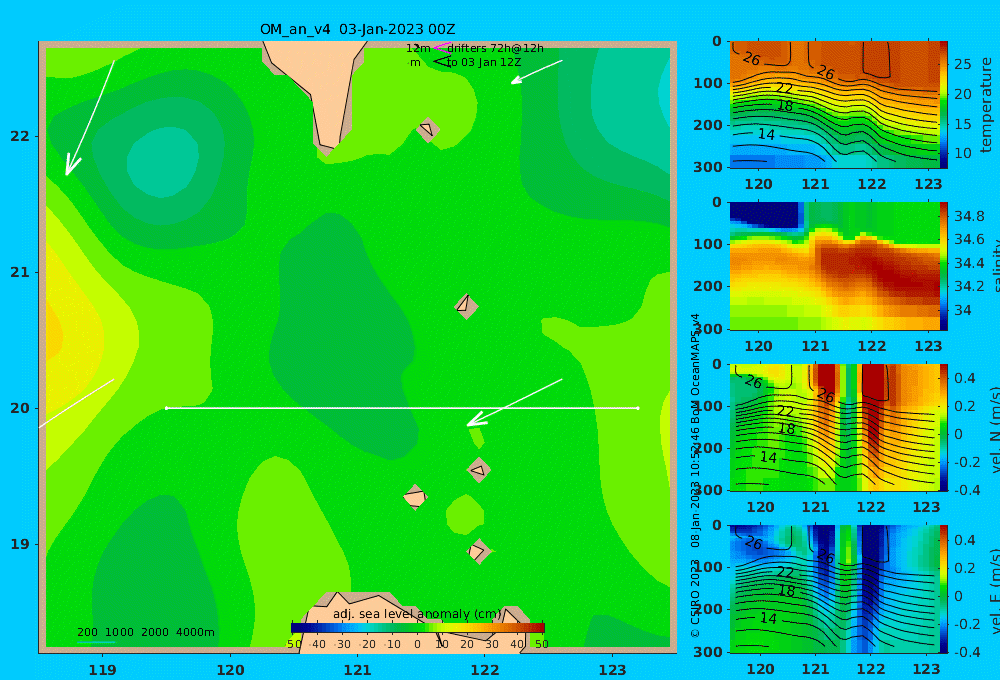
Task: Open the salinity section panel
Action: (x=834, y=266)
